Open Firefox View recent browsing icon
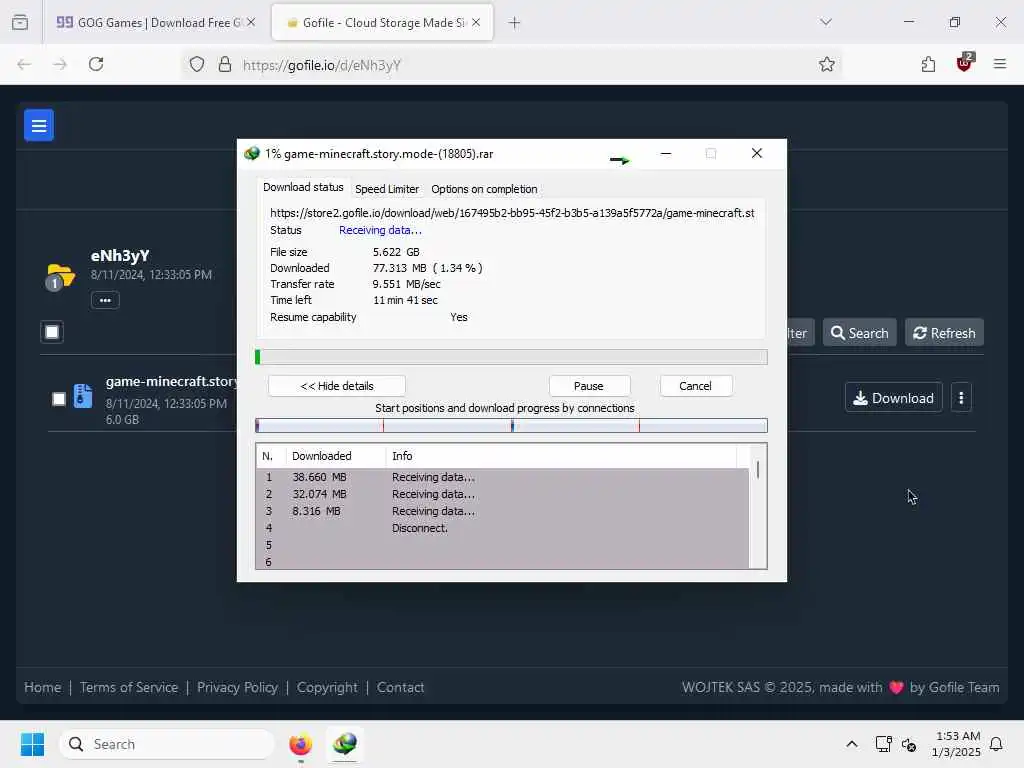Image resolution: width=1024 pixels, height=768 pixels. (20, 22)
